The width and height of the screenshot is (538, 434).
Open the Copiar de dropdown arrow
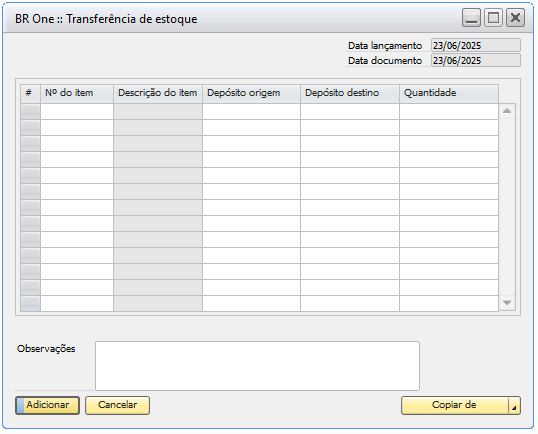point(514,406)
